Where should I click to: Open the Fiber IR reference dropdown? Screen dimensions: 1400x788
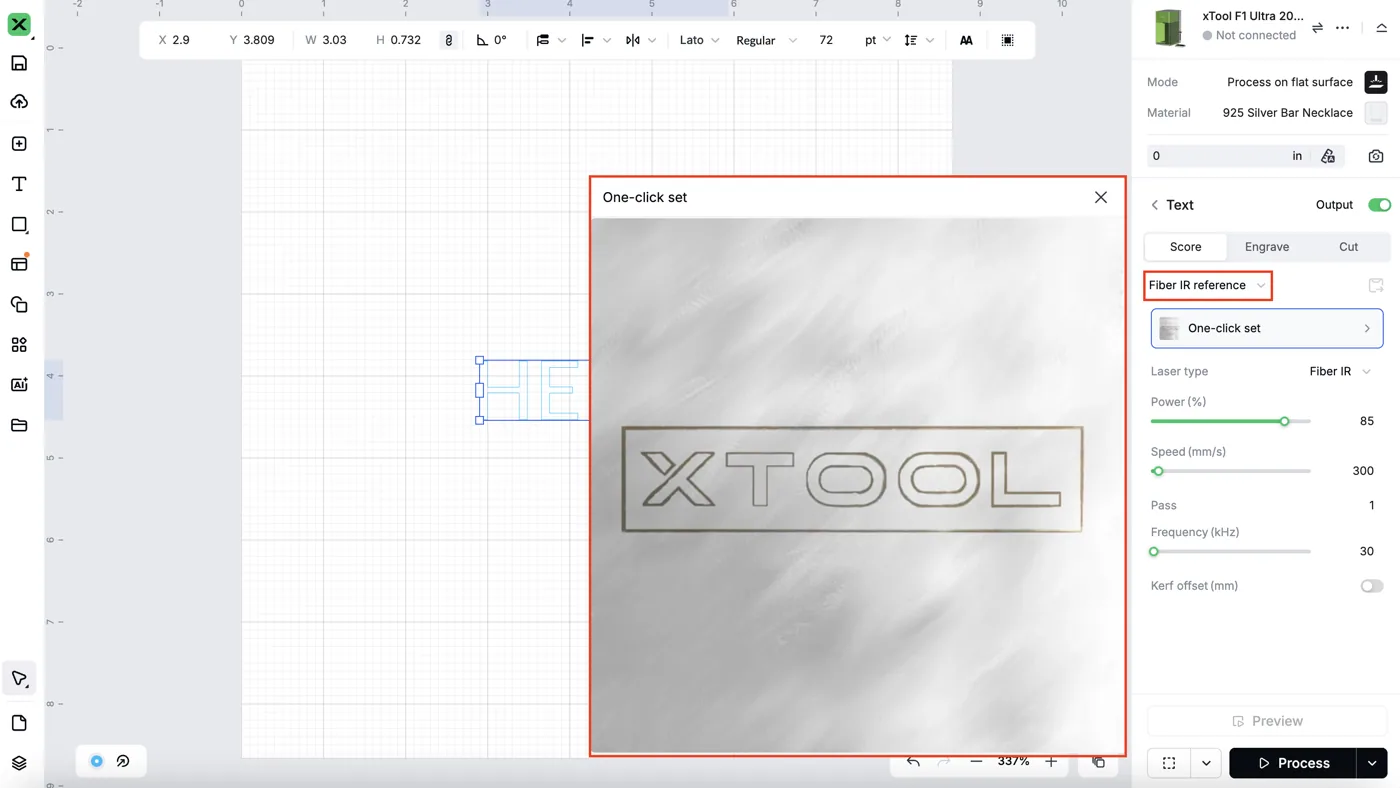pyautogui.click(x=1207, y=285)
